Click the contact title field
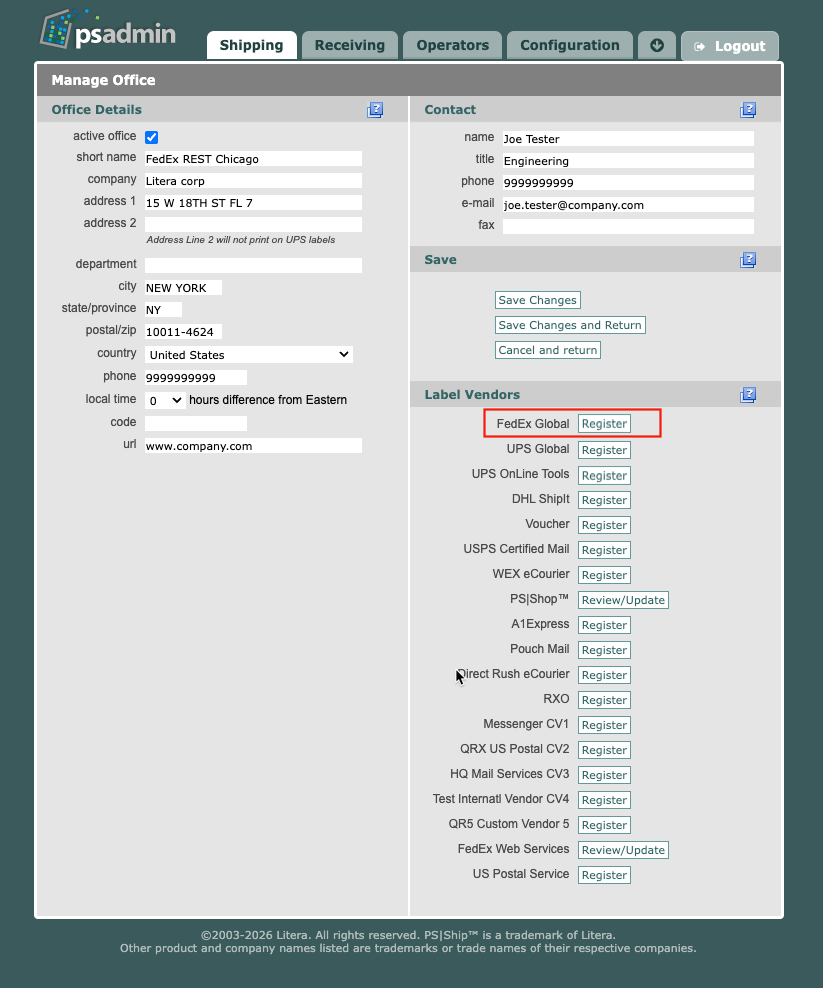 pyautogui.click(x=628, y=161)
